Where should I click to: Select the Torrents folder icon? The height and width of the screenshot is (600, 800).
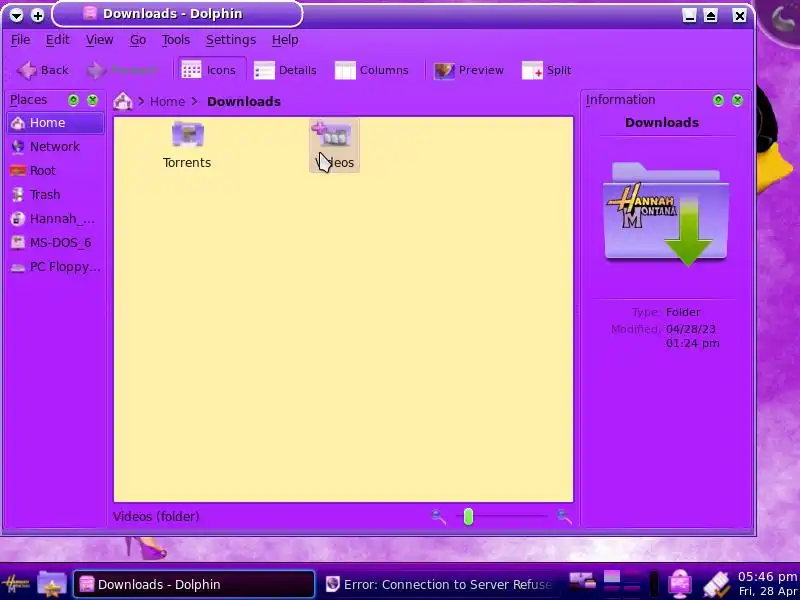click(188, 135)
